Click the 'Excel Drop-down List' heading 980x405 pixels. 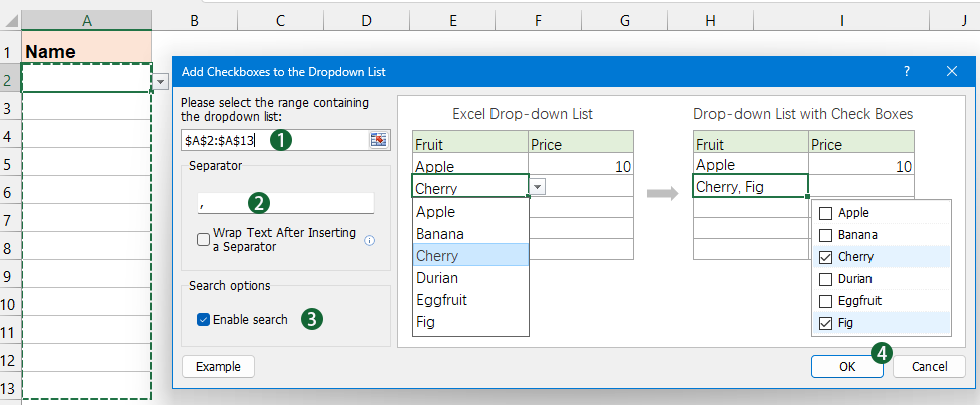tap(522, 114)
